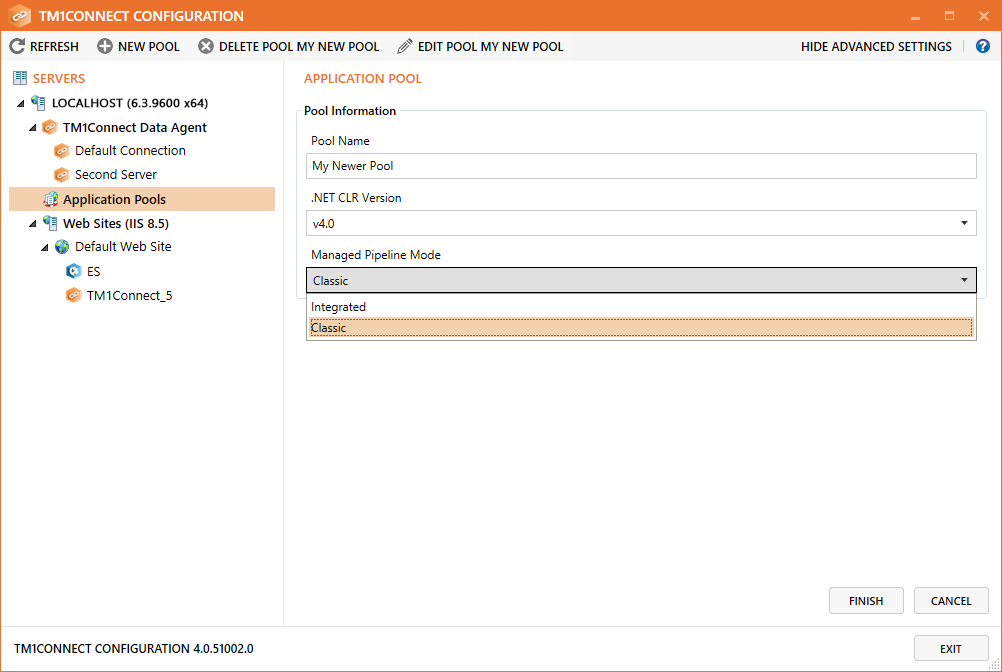Click the Second Server icon
Screen dimensions: 1002x672
point(61,174)
